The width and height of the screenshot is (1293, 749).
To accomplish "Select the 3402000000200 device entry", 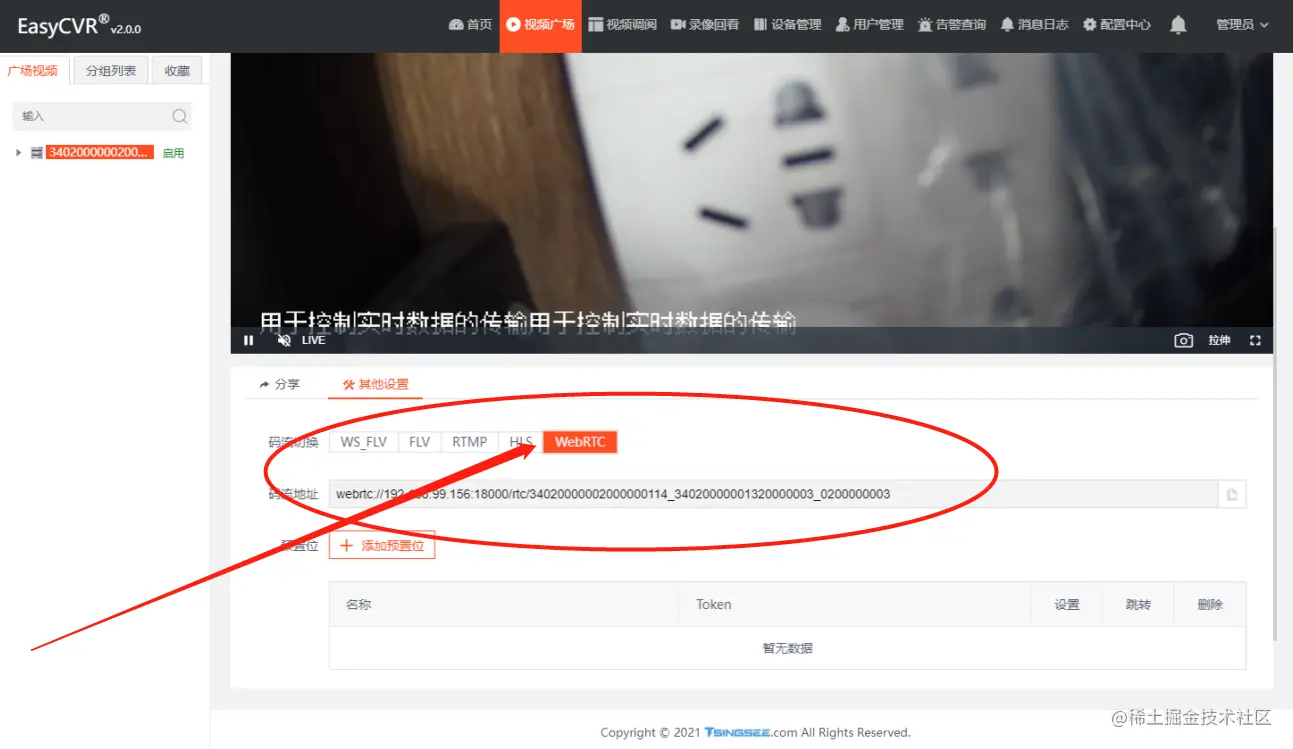I will 100,153.
